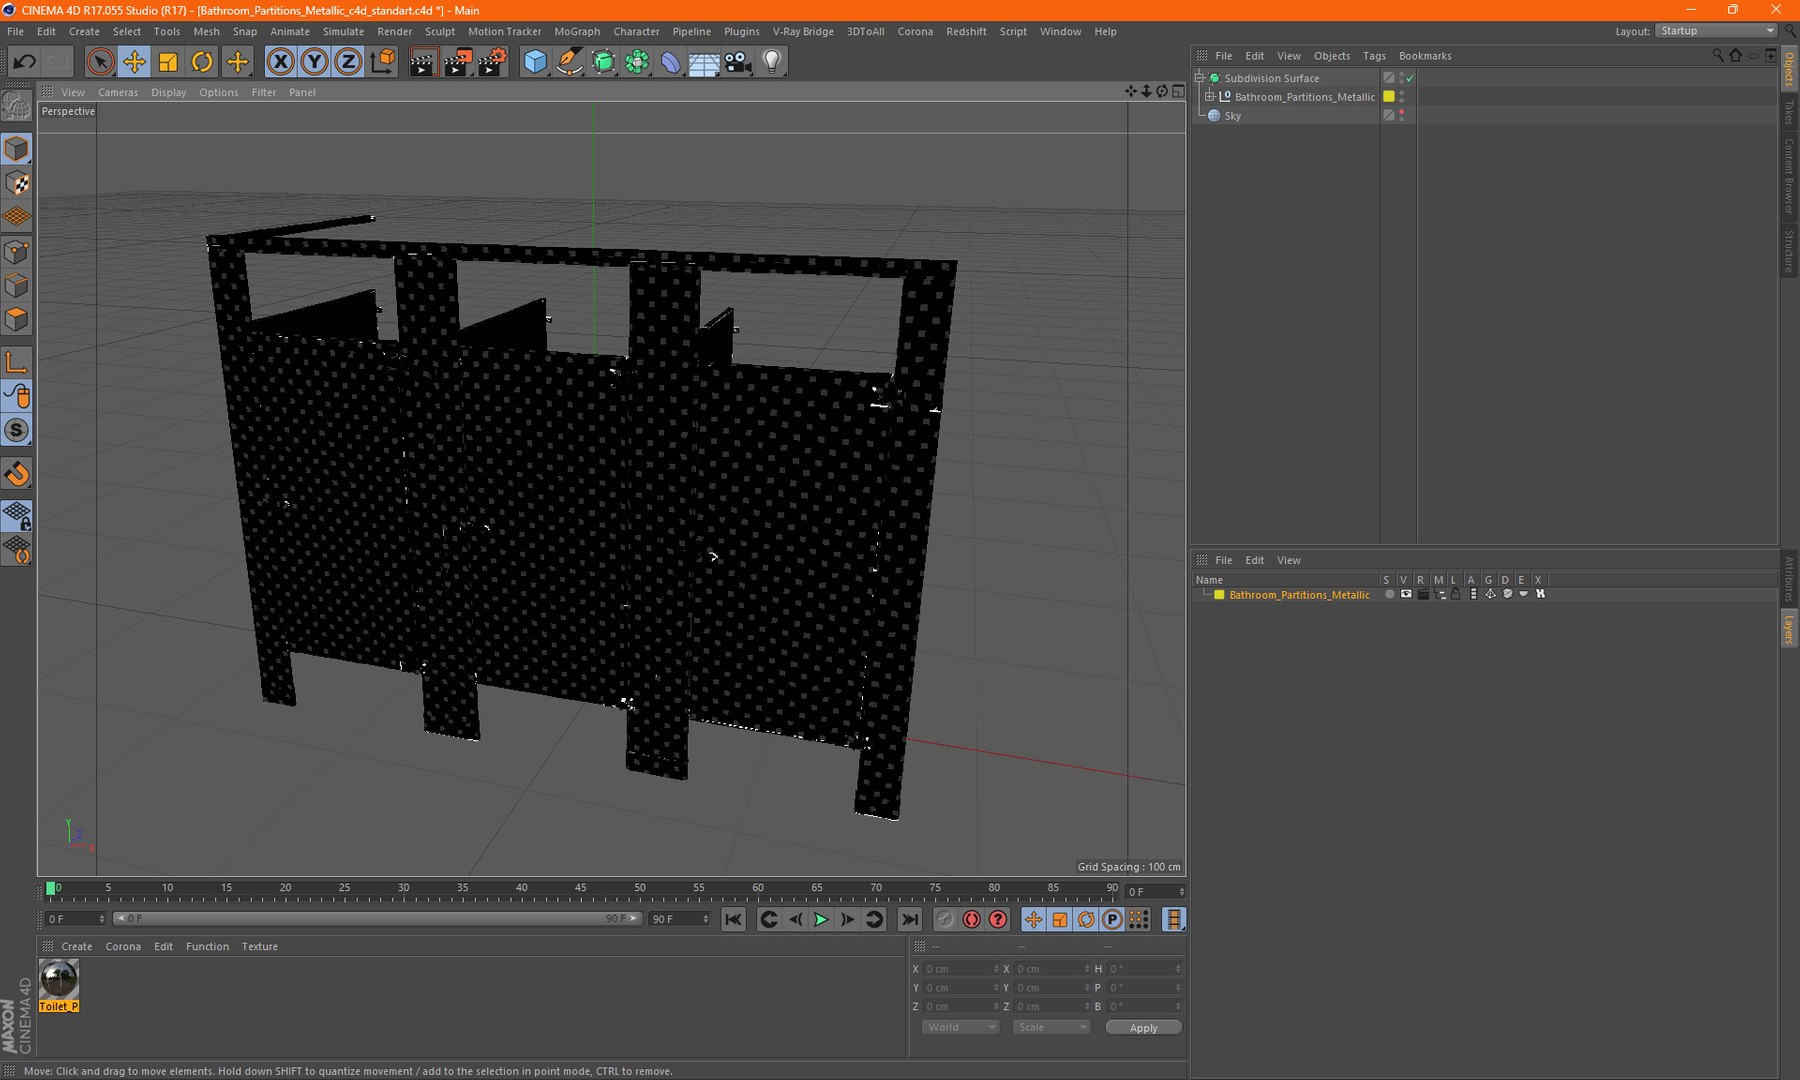1800x1080 pixels.
Task: Click the Apply button
Action: (1143, 1027)
